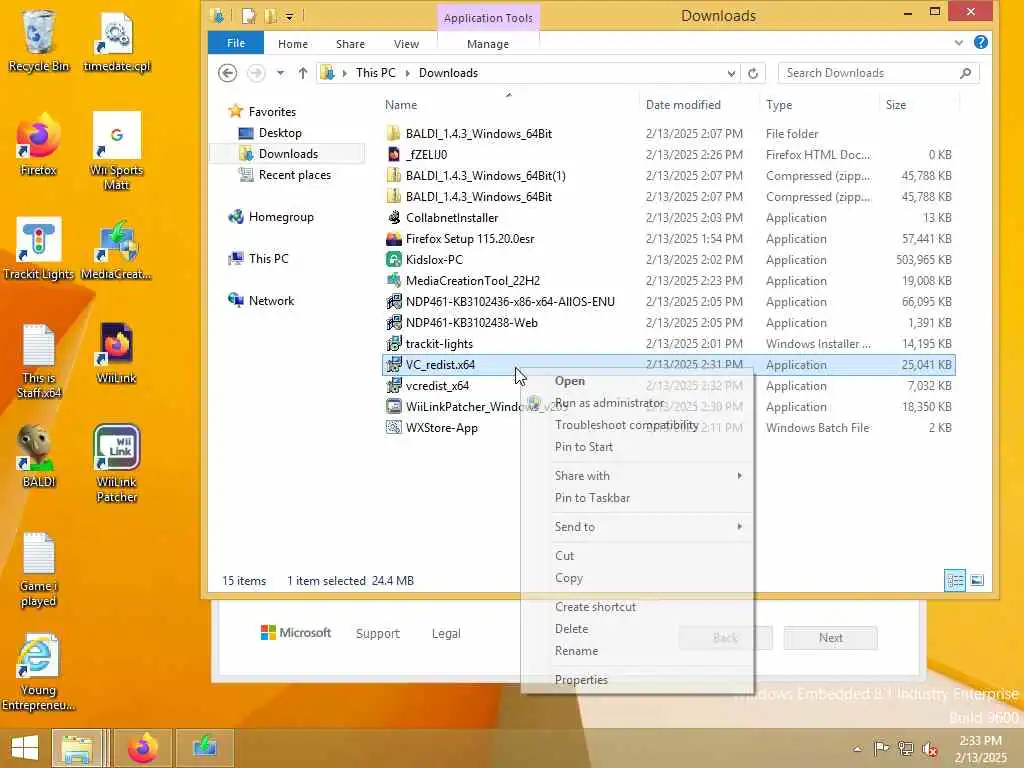Viewport: 1024px width, 768px height.
Task: Expand address bar history dropdown
Action: click(731, 73)
